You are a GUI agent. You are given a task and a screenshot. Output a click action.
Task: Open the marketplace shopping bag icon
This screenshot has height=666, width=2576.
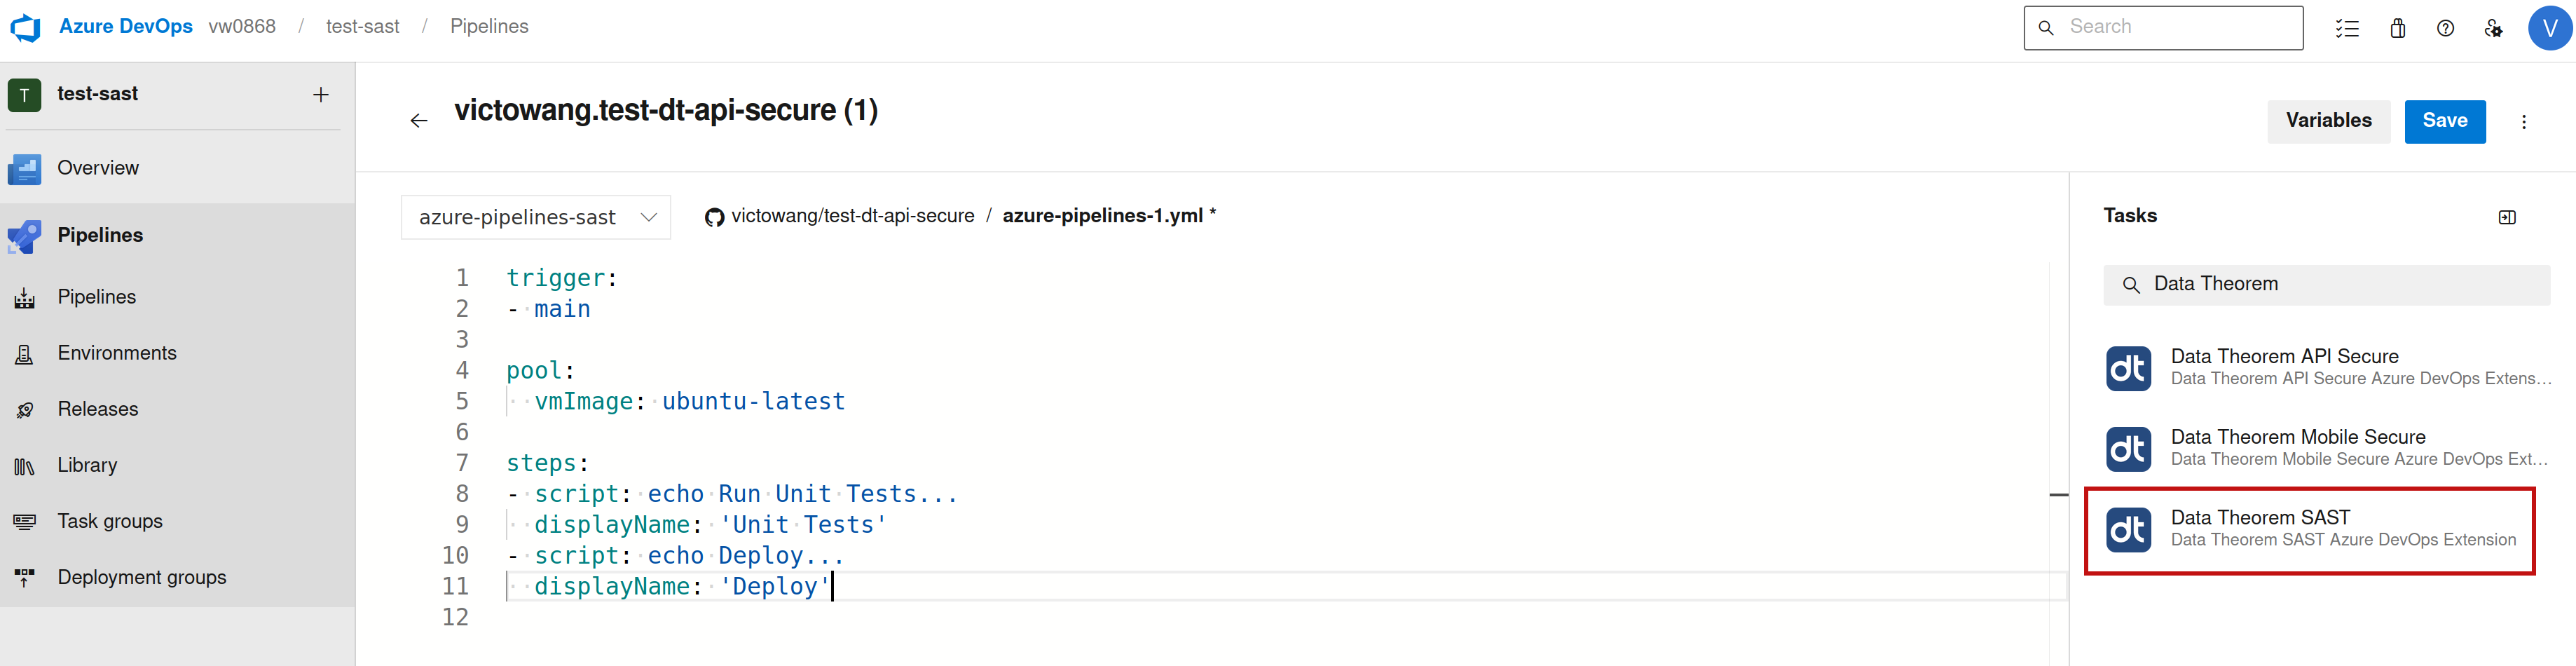pyautogui.click(x=2397, y=28)
